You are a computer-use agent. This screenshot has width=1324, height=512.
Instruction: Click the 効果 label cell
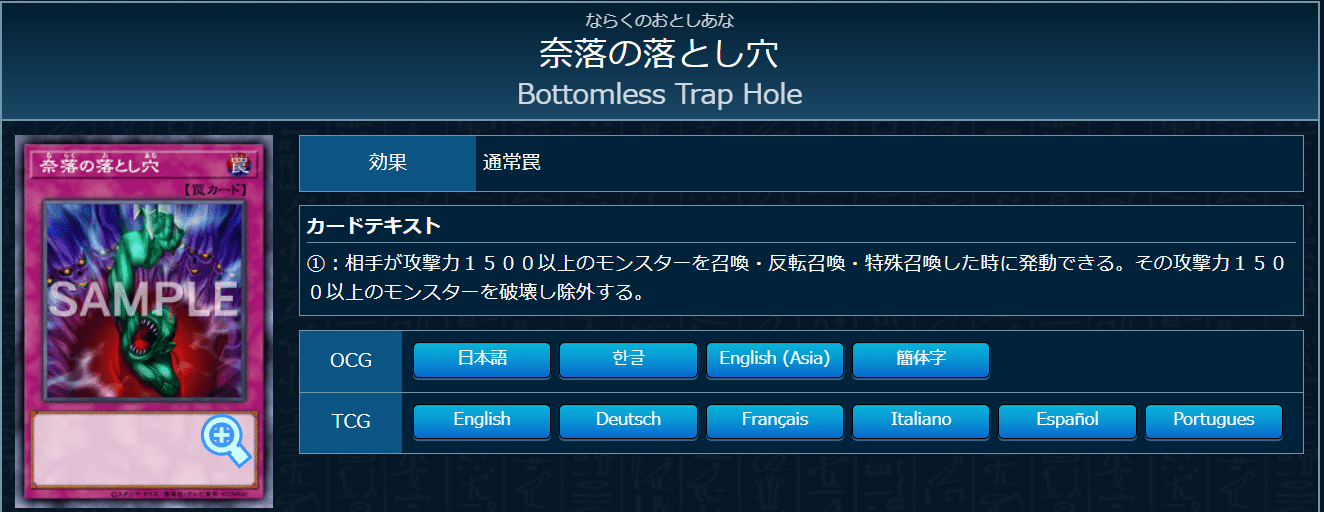pyautogui.click(x=388, y=163)
